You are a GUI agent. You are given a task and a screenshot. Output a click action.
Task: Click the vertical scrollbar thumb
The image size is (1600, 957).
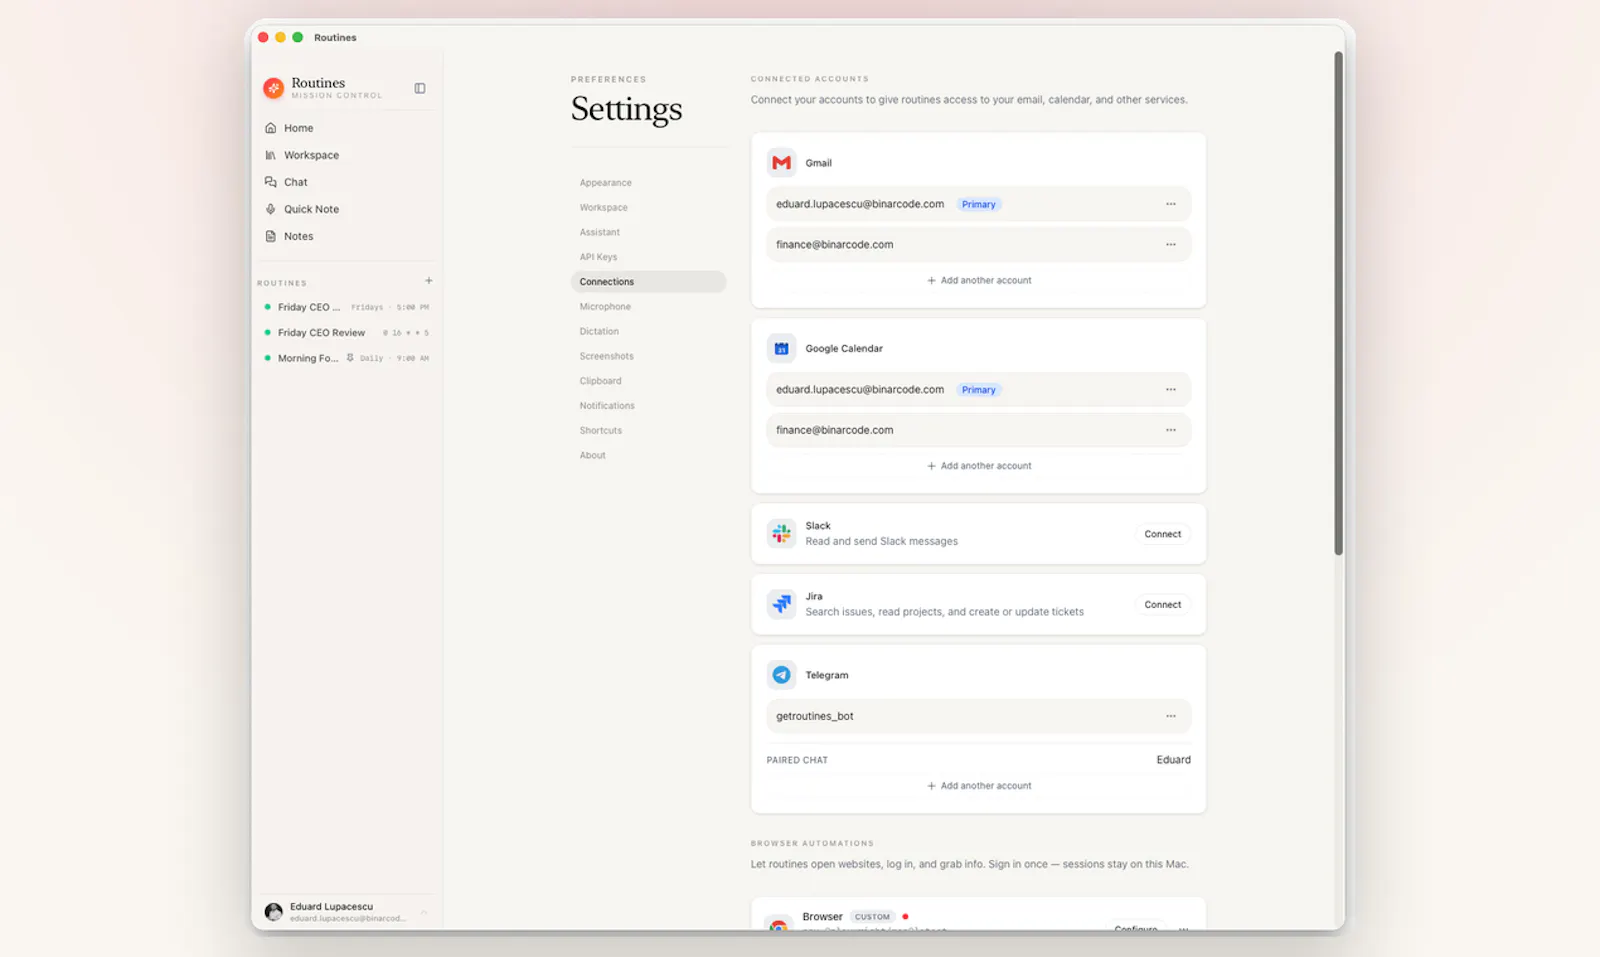click(1338, 303)
